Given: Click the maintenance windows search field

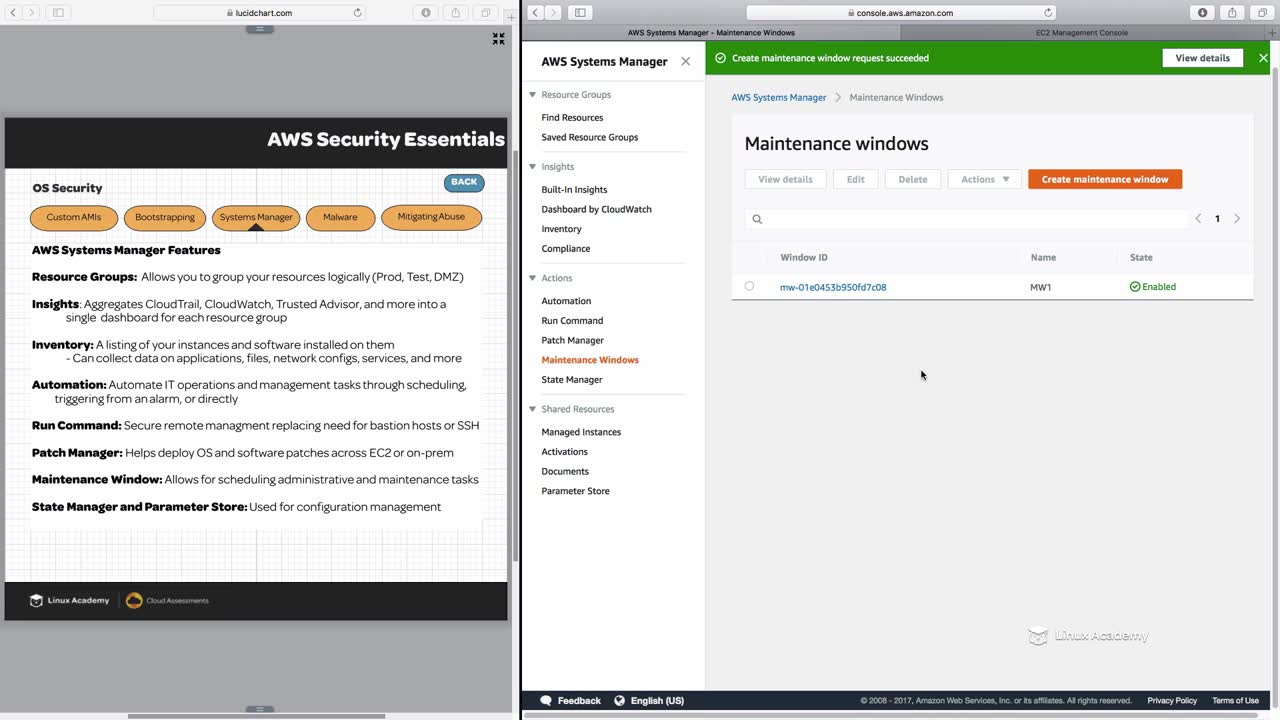Looking at the screenshot, I should click(967, 219).
